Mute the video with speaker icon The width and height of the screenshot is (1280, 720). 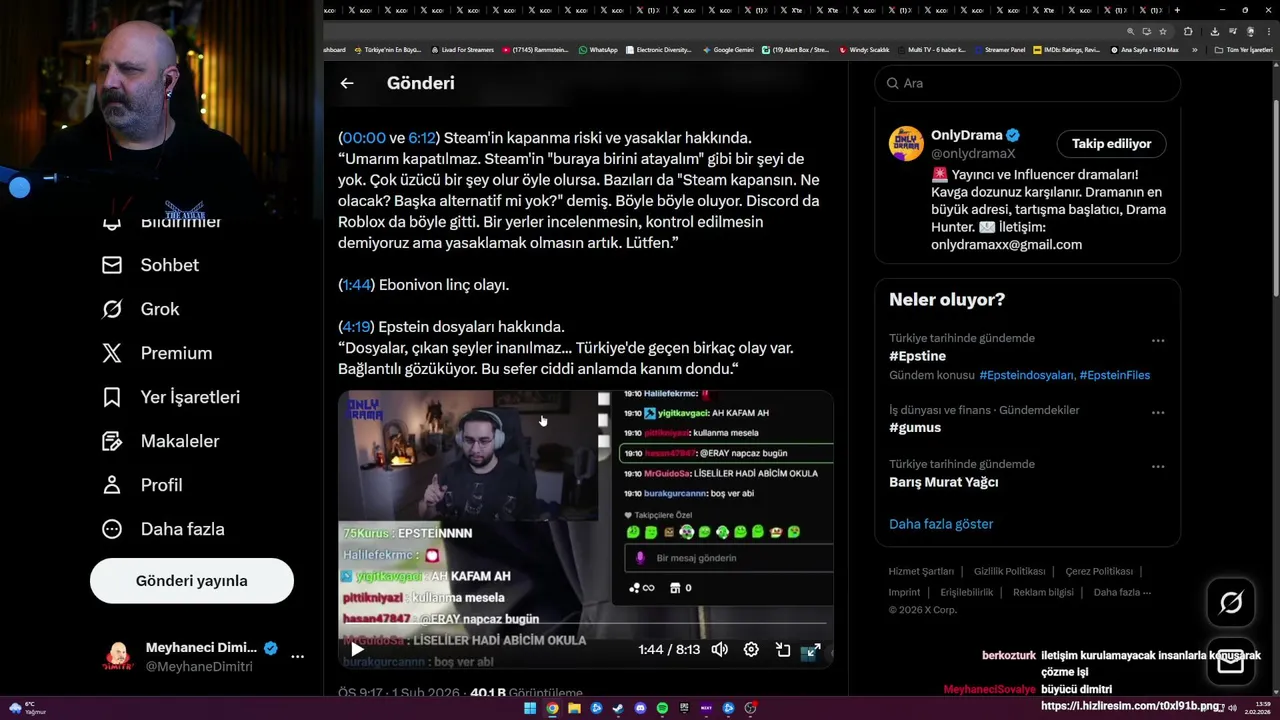click(719, 650)
